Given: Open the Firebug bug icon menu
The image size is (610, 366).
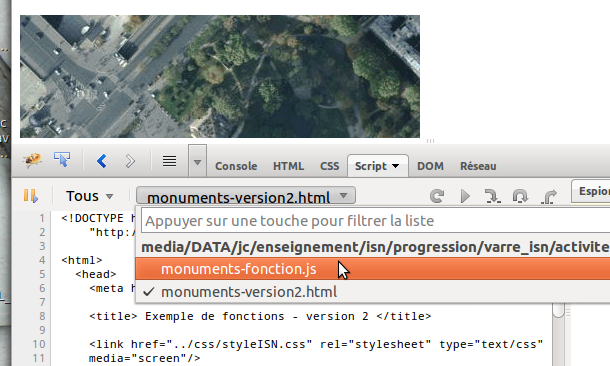Looking at the screenshot, I should 32,160.
